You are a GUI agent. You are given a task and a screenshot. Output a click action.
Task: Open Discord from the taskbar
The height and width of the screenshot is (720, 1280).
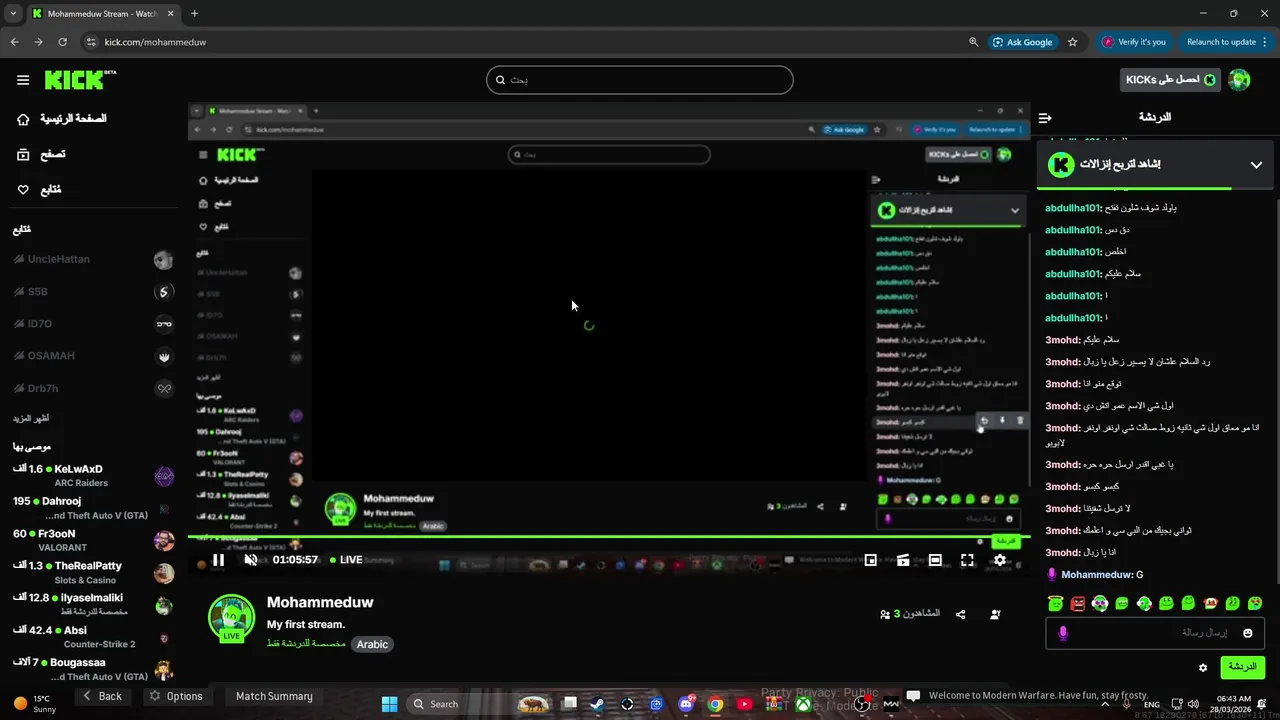pyautogui.click(x=686, y=704)
